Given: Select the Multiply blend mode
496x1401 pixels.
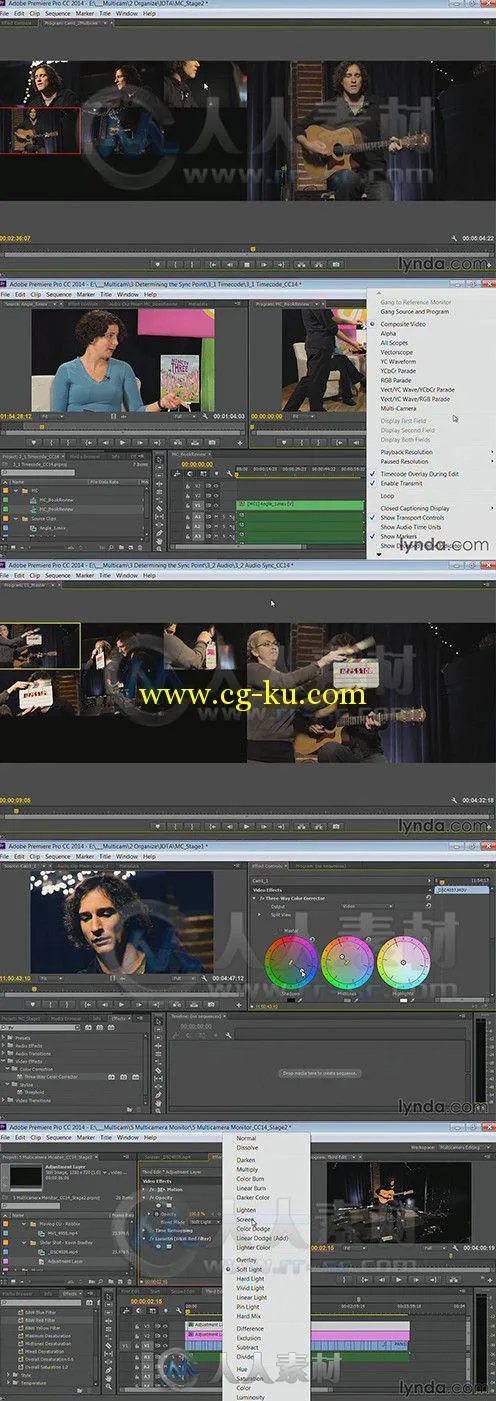Looking at the screenshot, I should [247, 1169].
